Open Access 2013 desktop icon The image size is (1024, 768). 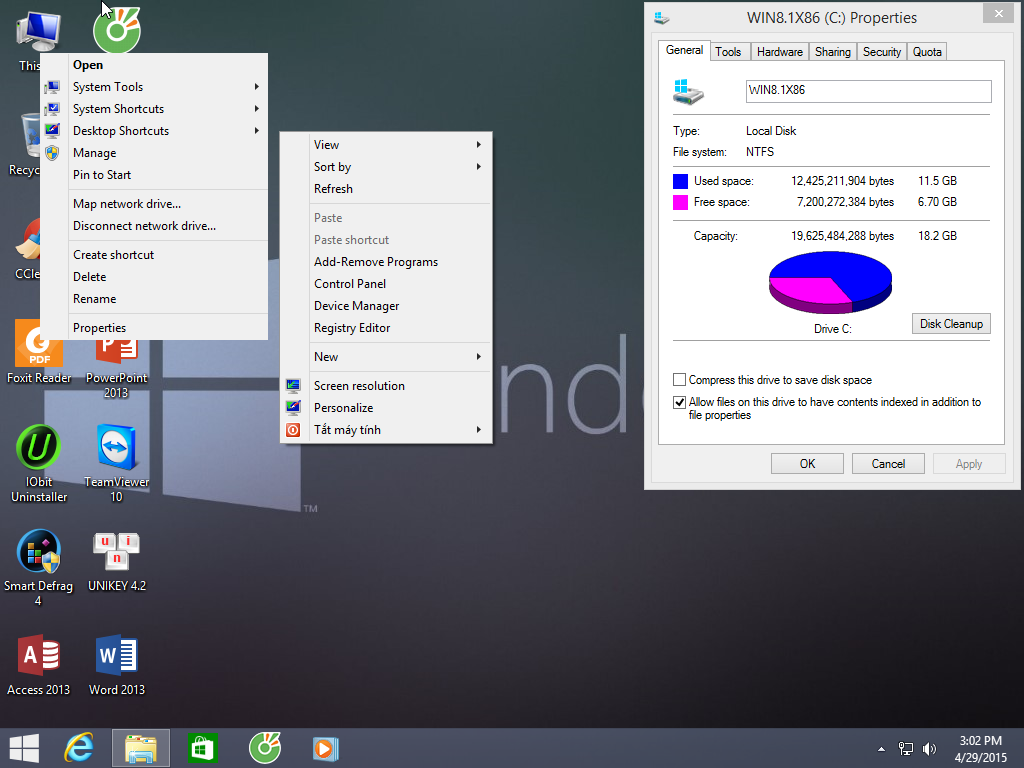pyautogui.click(x=39, y=657)
